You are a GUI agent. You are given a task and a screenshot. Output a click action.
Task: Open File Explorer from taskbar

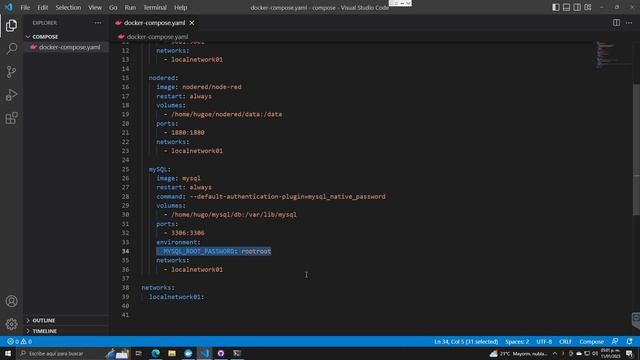[x=172, y=353]
